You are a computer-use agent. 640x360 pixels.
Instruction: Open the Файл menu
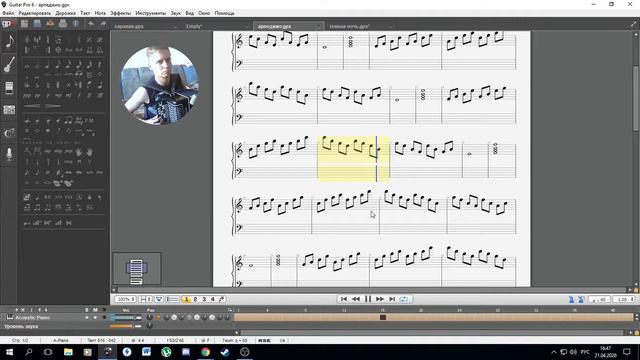[x=8, y=13]
